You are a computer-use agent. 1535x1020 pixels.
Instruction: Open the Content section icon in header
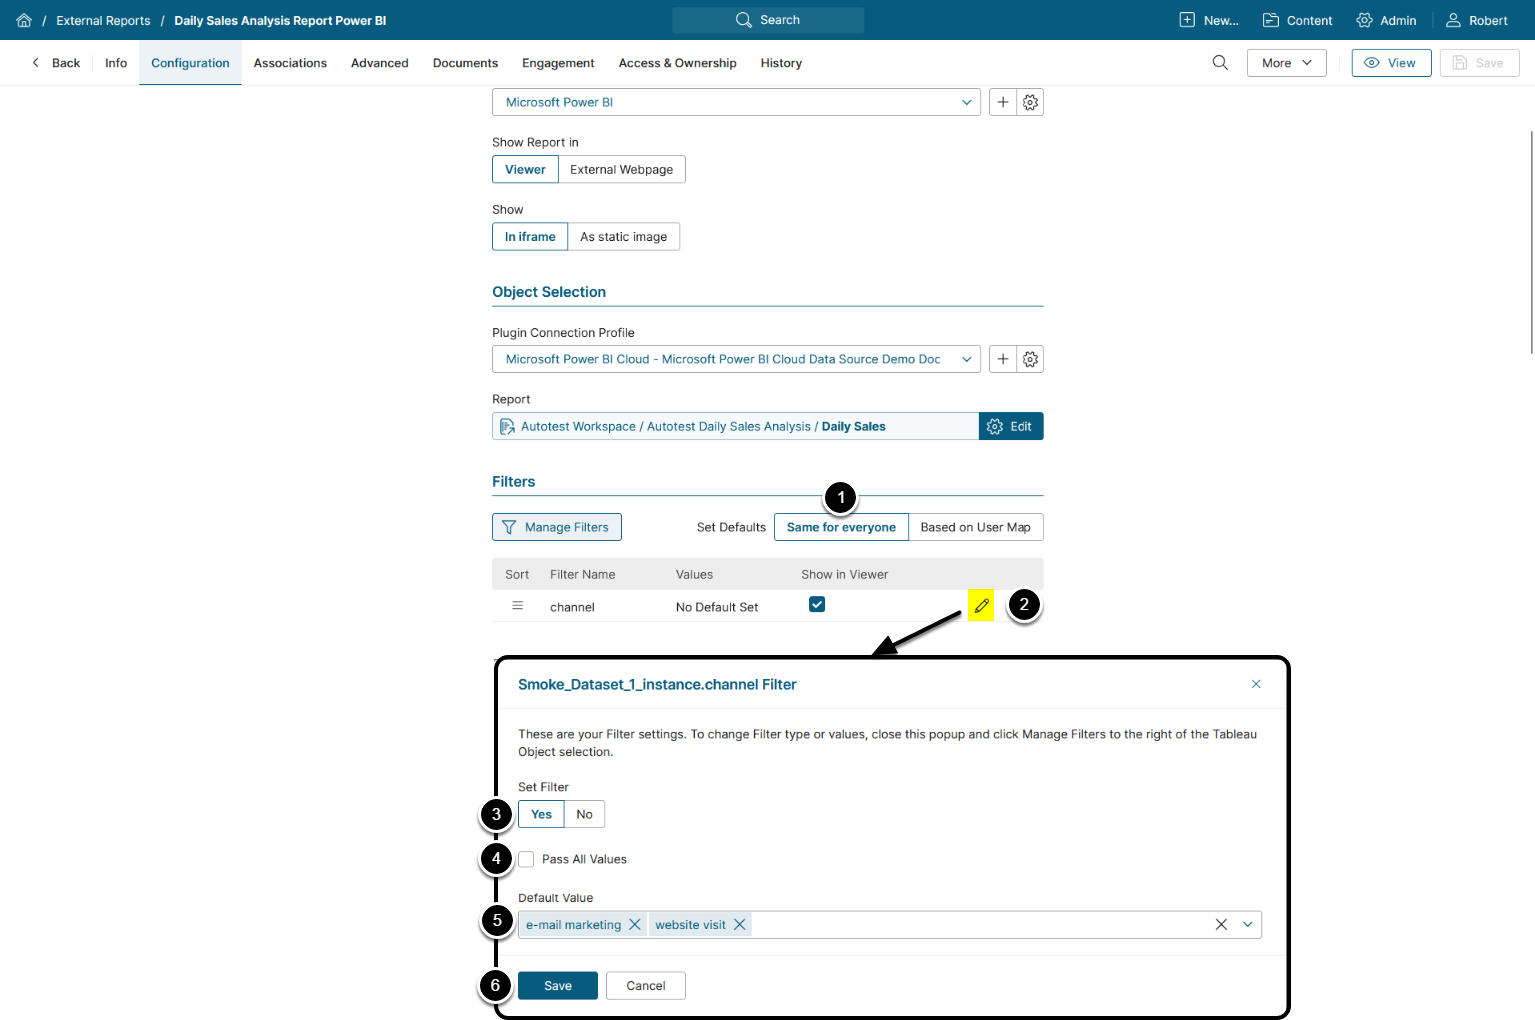[x=1271, y=20]
